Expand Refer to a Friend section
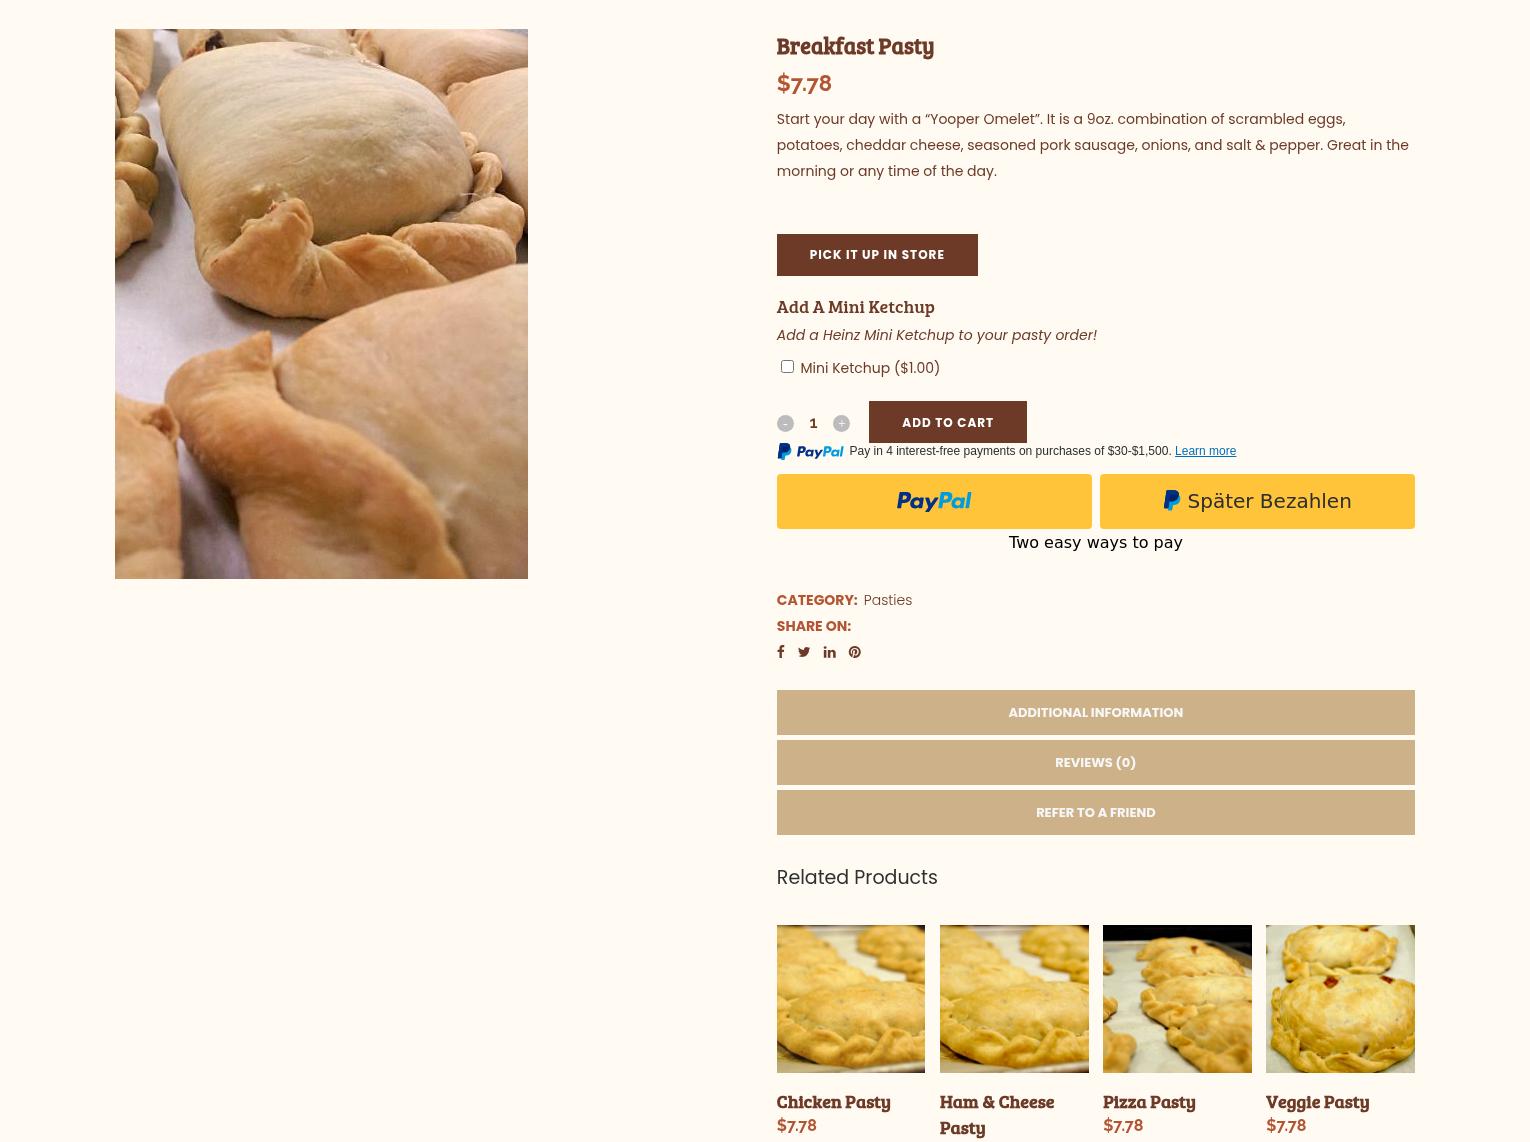The height and width of the screenshot is (1142, 1530). 1095,812
